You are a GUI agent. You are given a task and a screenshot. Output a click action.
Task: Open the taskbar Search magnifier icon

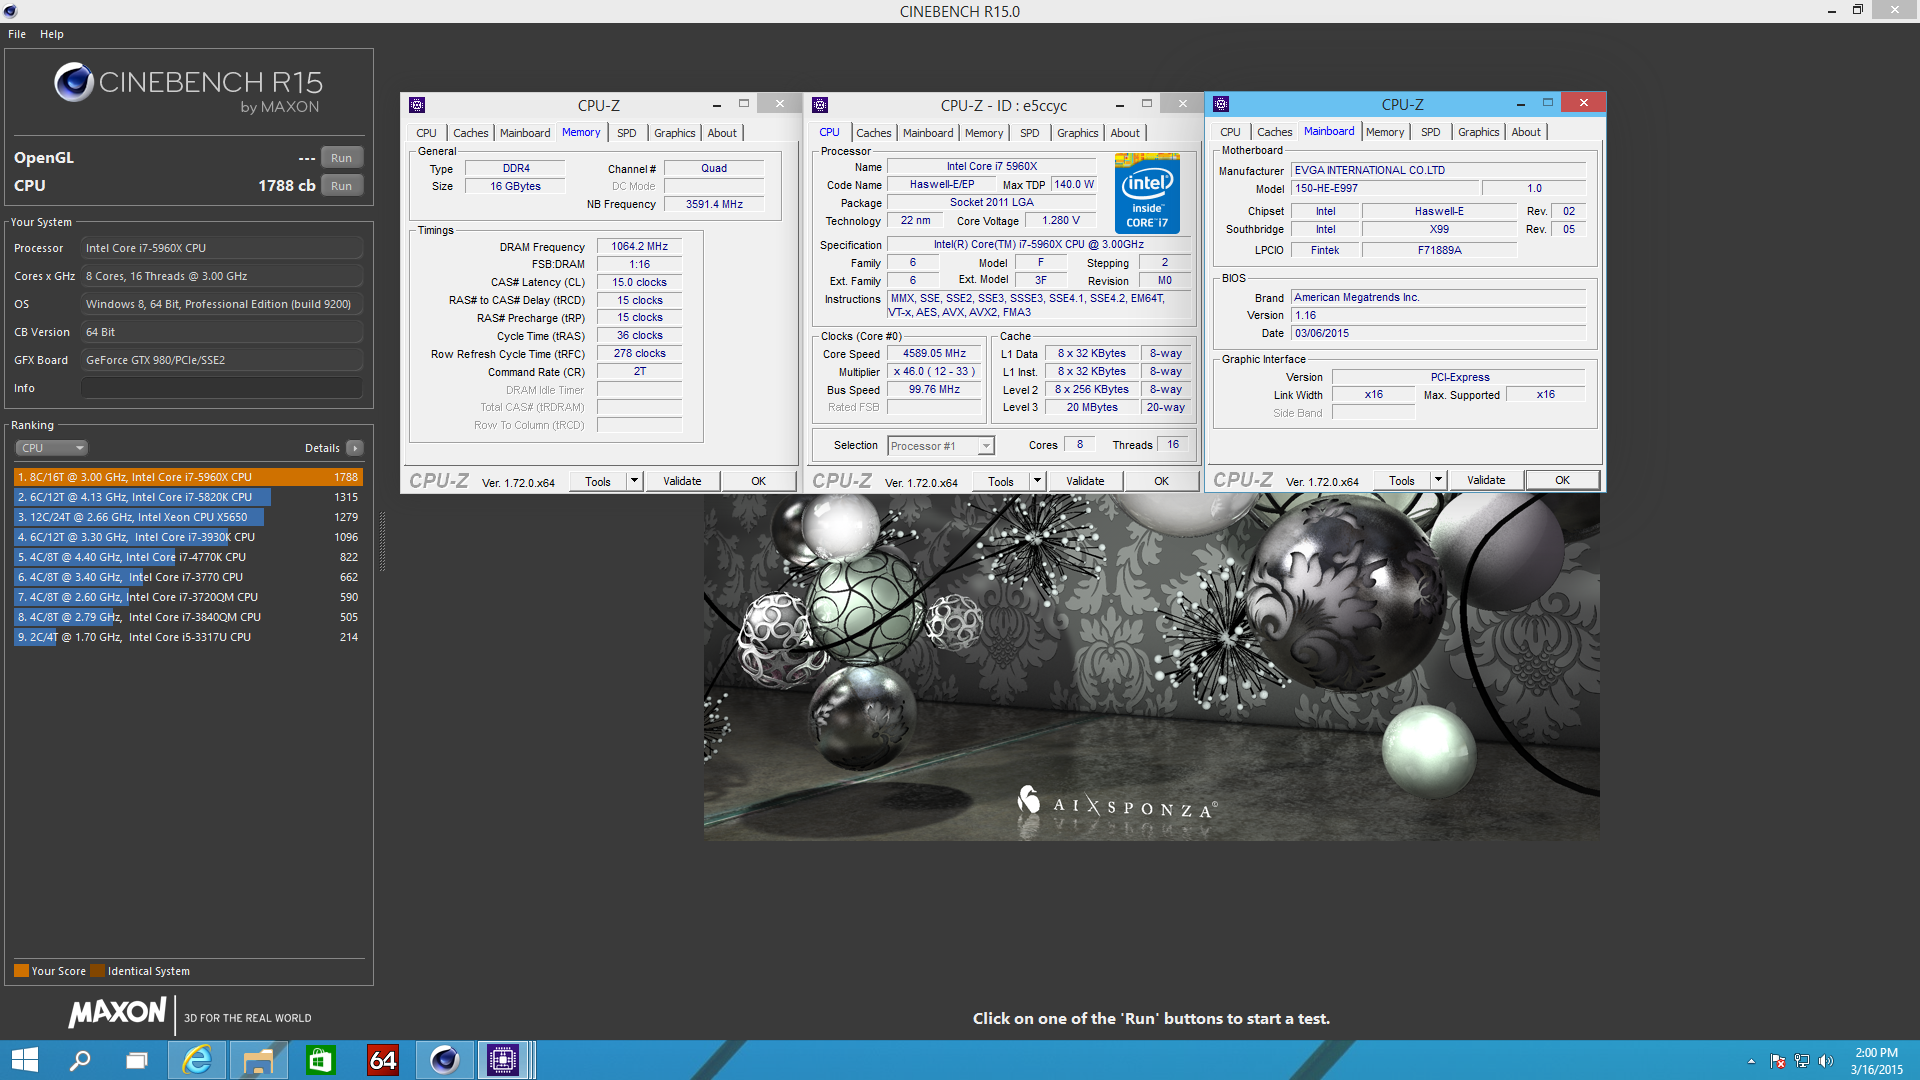pos(80,1060)
